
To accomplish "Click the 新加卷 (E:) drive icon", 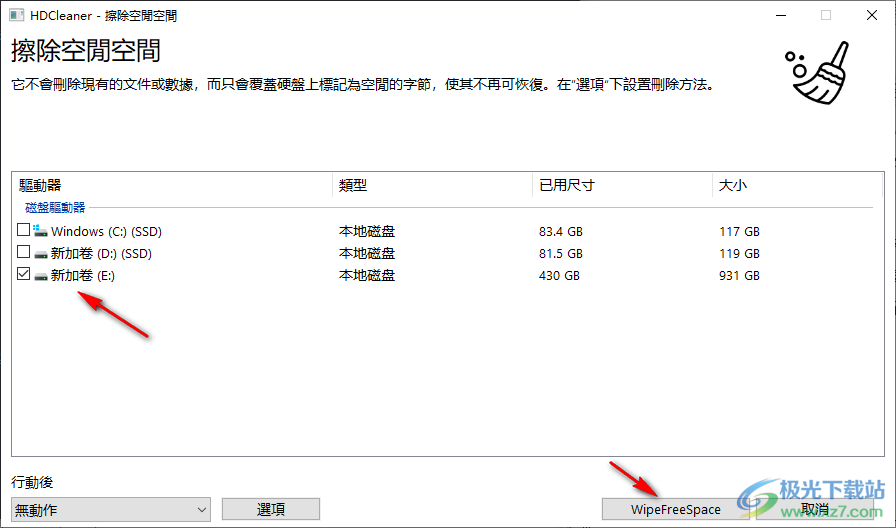I will coord(40,276).
